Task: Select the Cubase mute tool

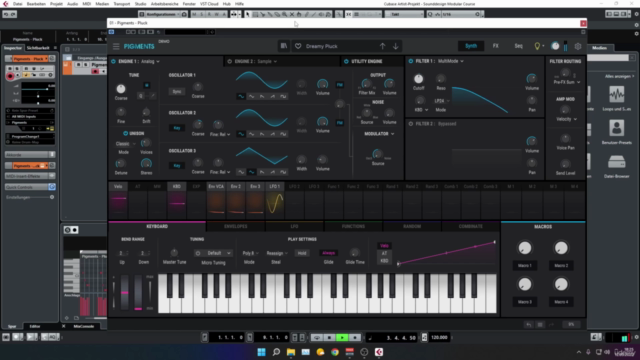Action: point(291,14)
